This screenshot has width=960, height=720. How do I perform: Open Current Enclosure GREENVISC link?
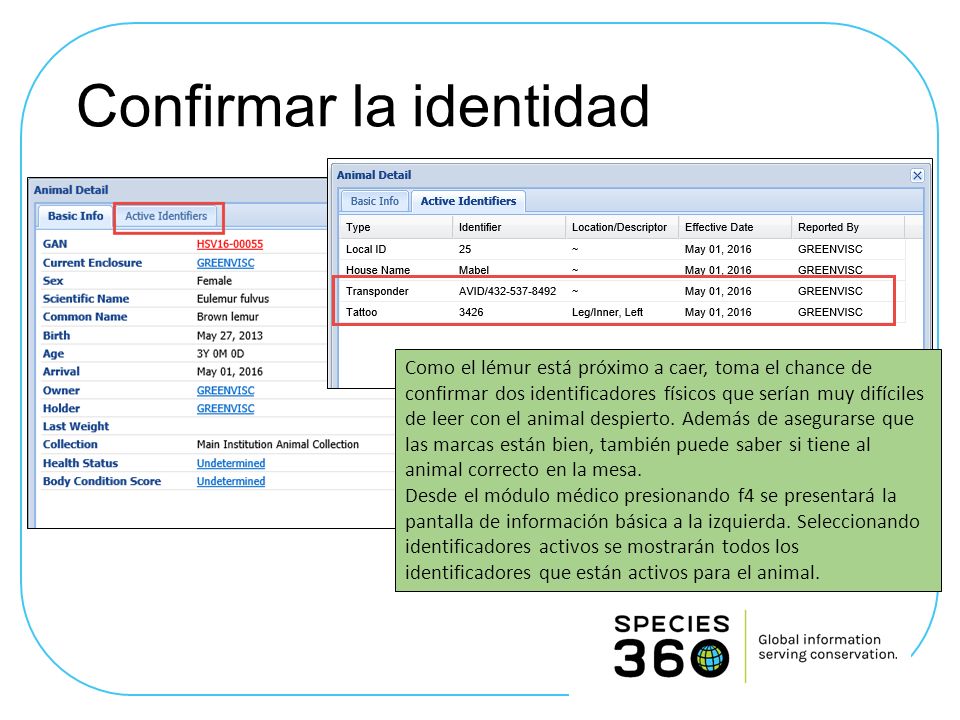point(225,263)
